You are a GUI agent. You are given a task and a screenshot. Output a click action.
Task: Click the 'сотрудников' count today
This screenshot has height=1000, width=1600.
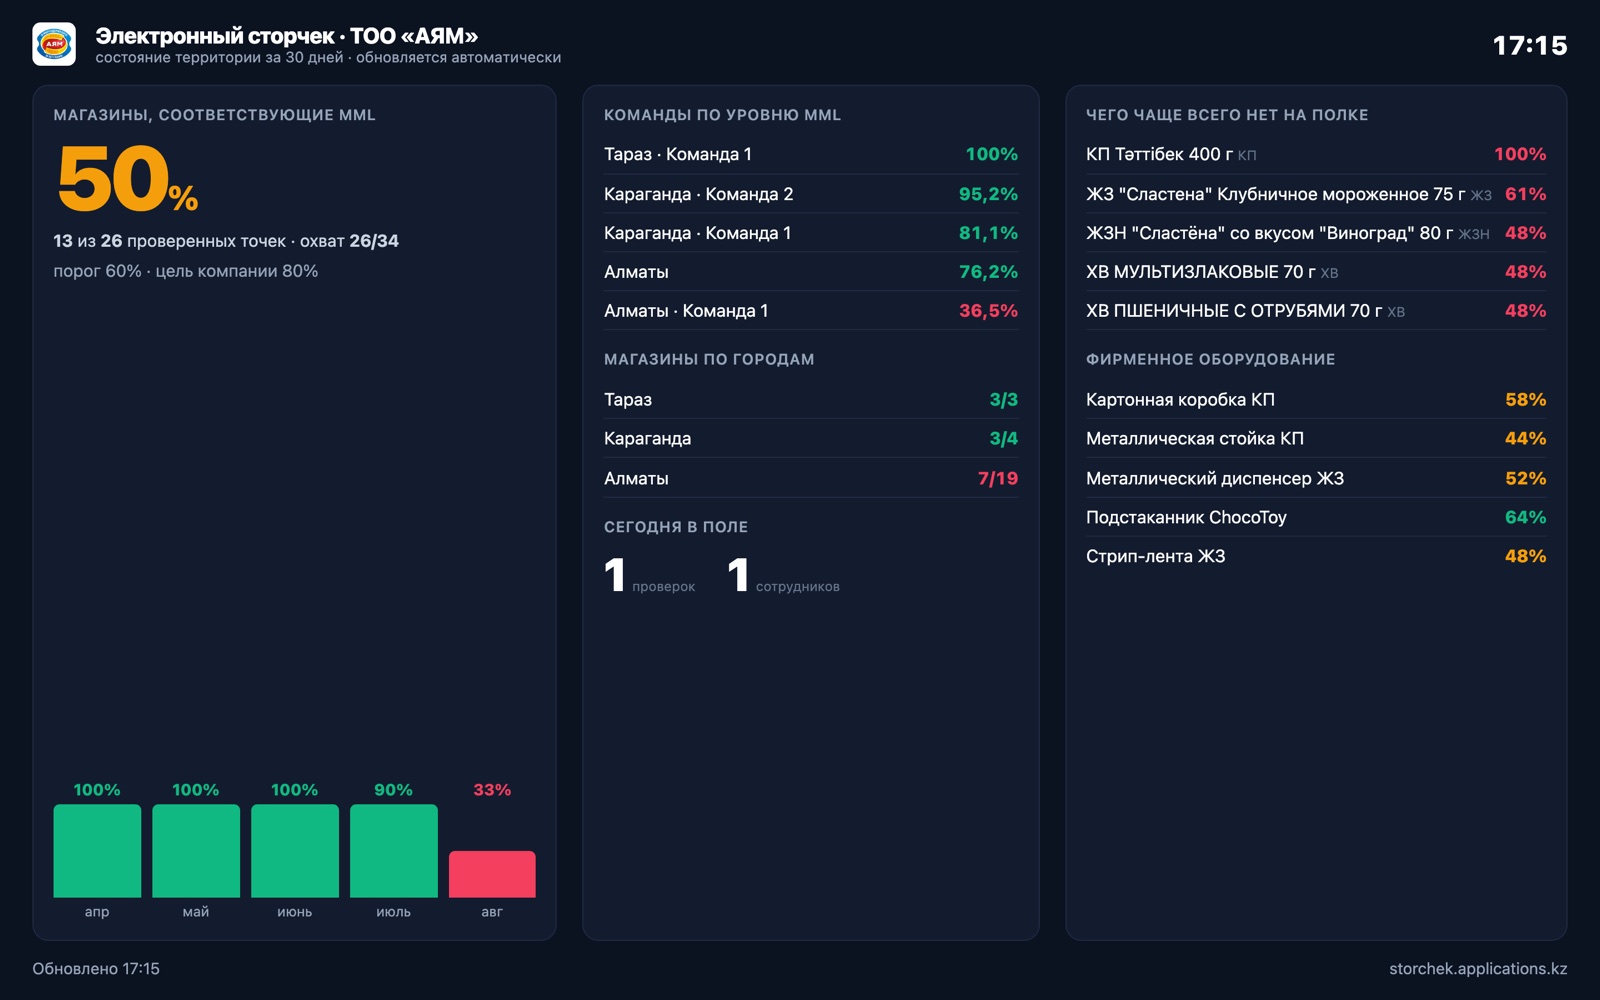pyautogui.click(x=783, y=576)
